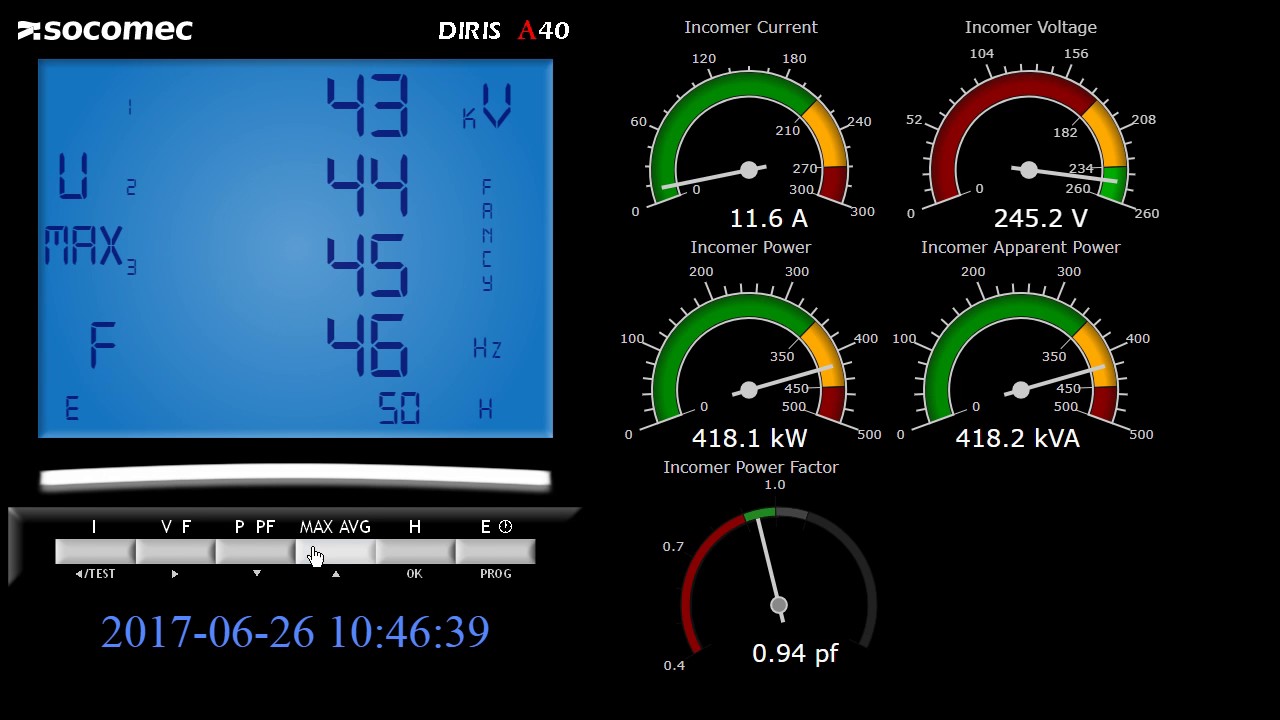Click the OK label under H button
The image size is (1280, 720).
415,574
